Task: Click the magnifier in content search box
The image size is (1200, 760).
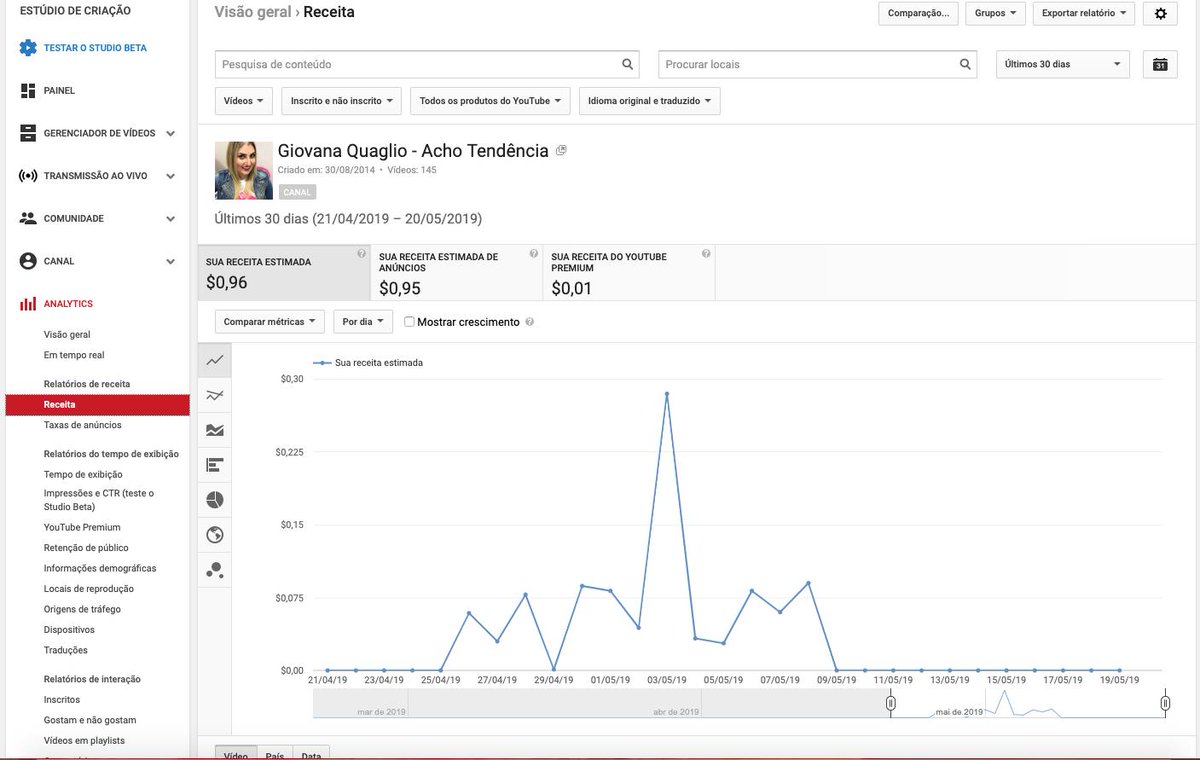Action: pyautogui.click(x=628, y=64)
